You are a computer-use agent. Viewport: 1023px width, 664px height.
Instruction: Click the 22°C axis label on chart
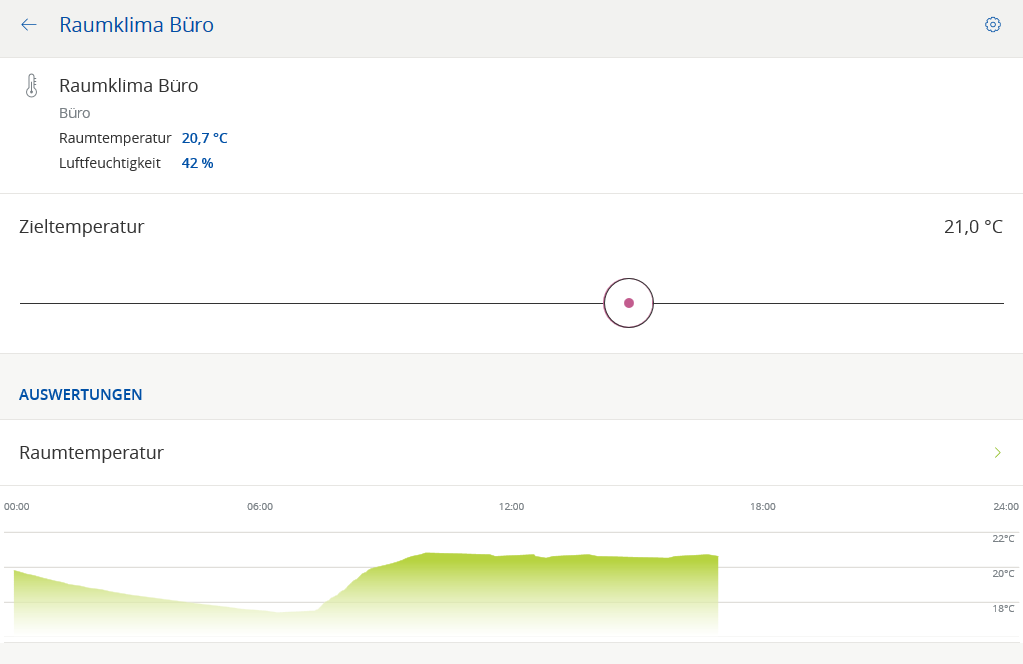pos(1002,539)
